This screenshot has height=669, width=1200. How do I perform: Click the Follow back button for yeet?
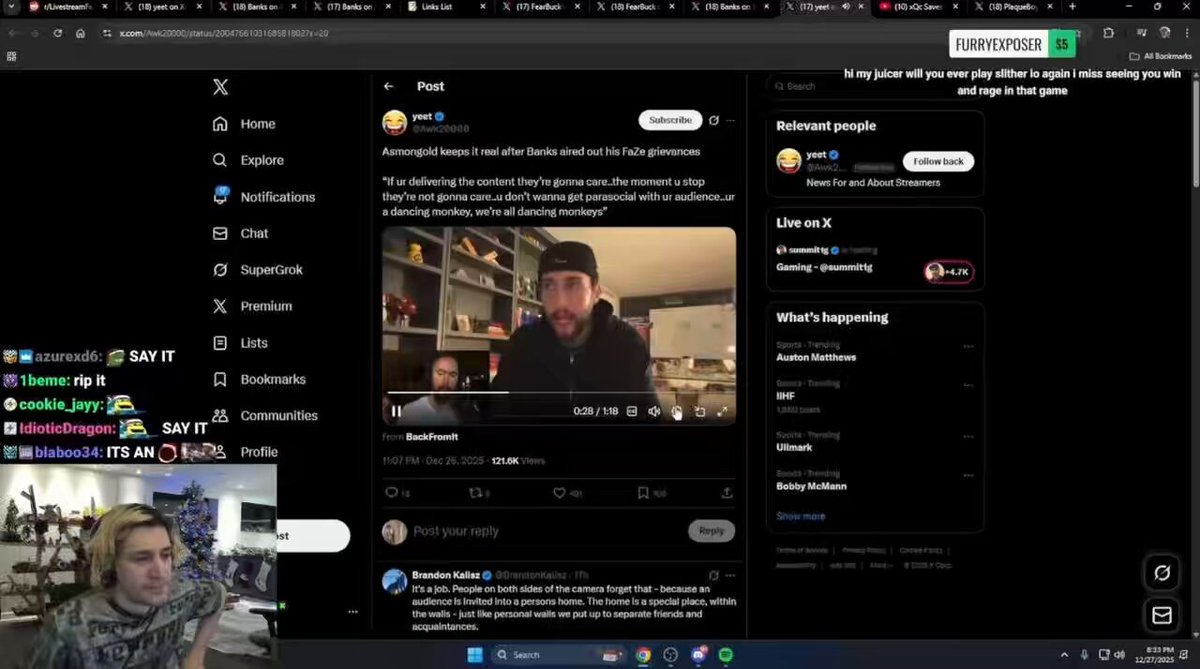938,161
